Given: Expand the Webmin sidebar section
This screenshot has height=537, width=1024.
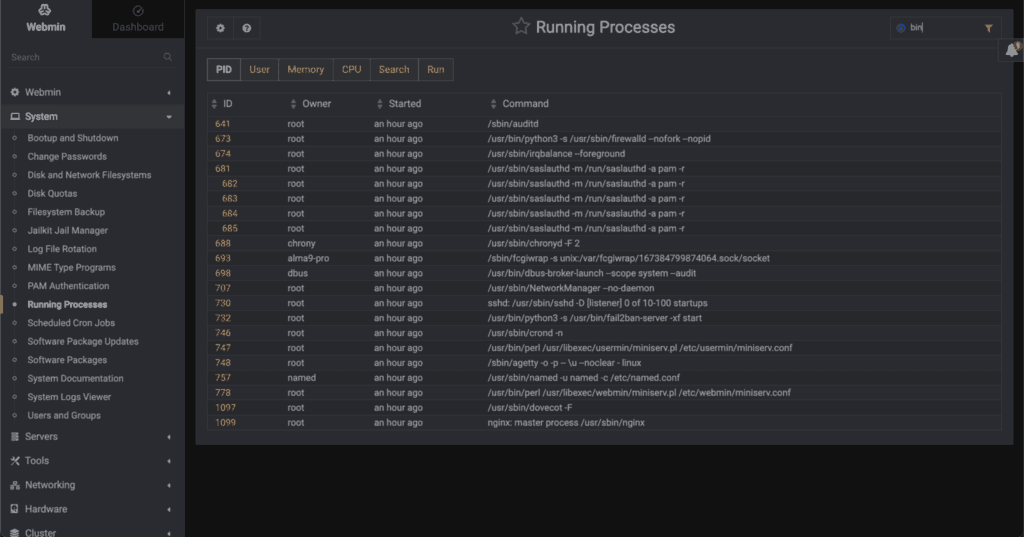Looking at the screenshot, I should click(92, 92).
